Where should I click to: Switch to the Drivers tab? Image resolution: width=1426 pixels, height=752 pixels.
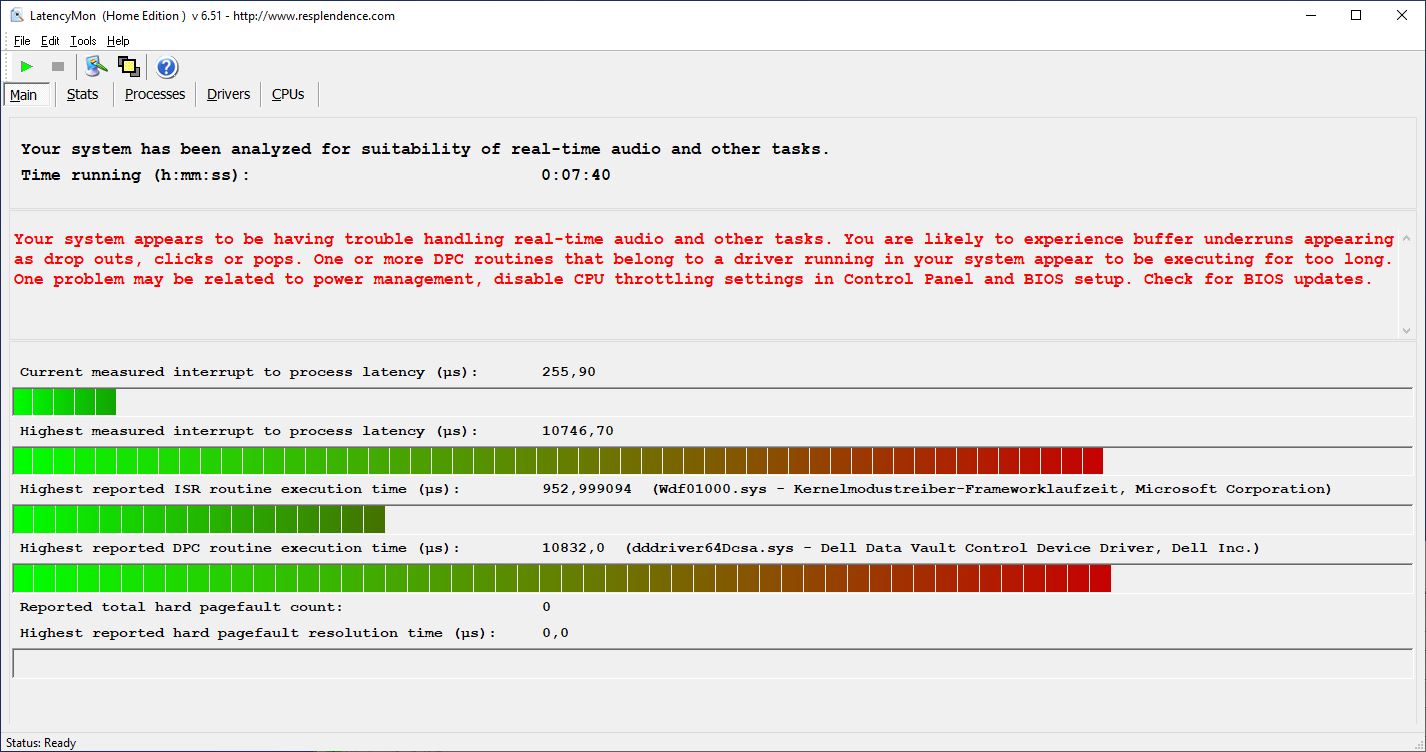tap(228, 94)
